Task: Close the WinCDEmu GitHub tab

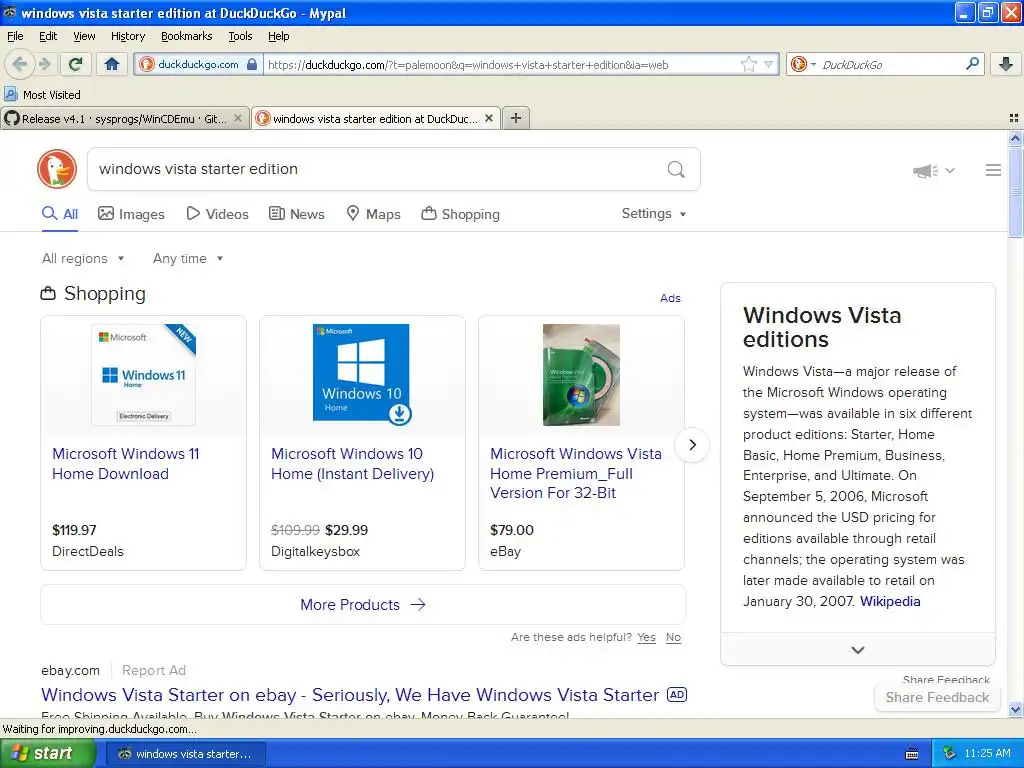Action: 238,118
